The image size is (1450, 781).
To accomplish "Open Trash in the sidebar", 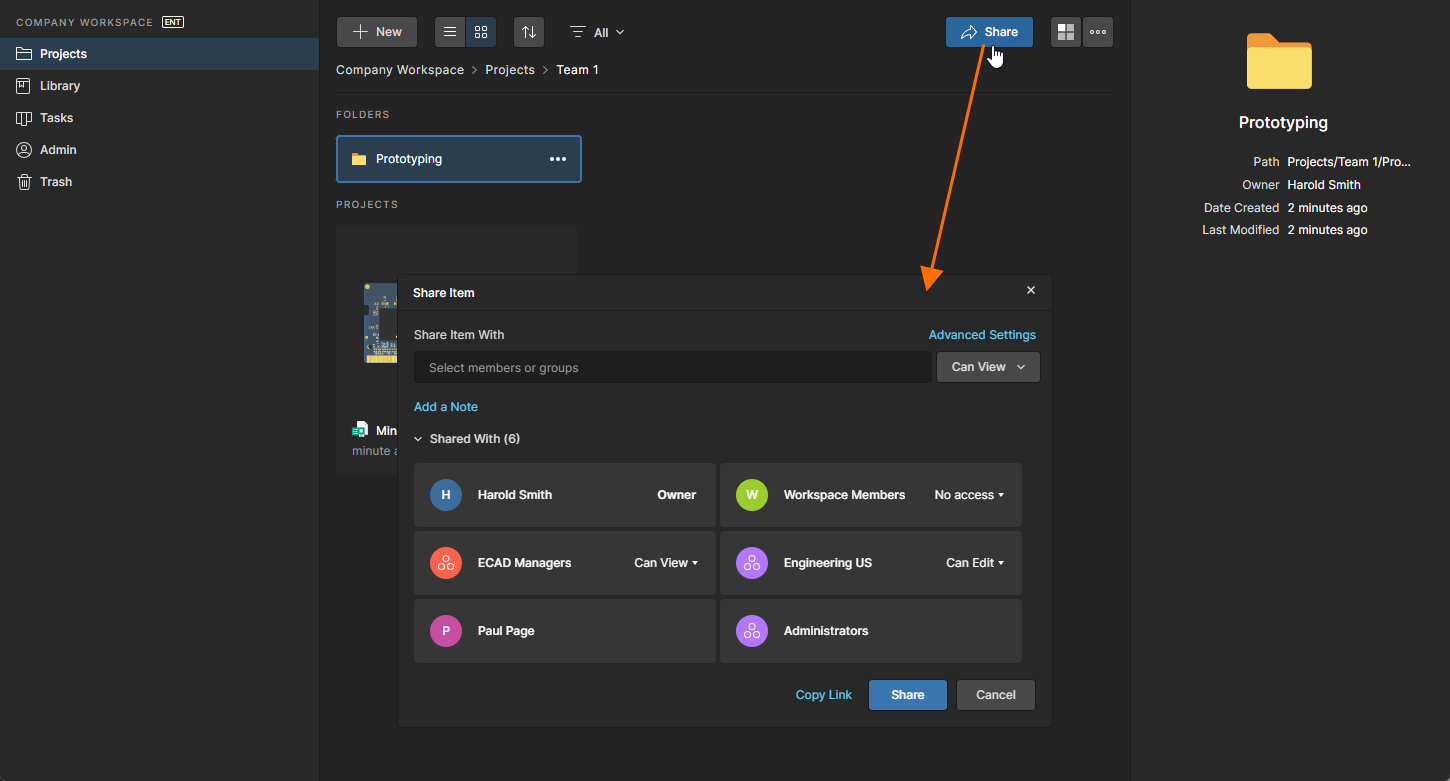I will 159,182.
